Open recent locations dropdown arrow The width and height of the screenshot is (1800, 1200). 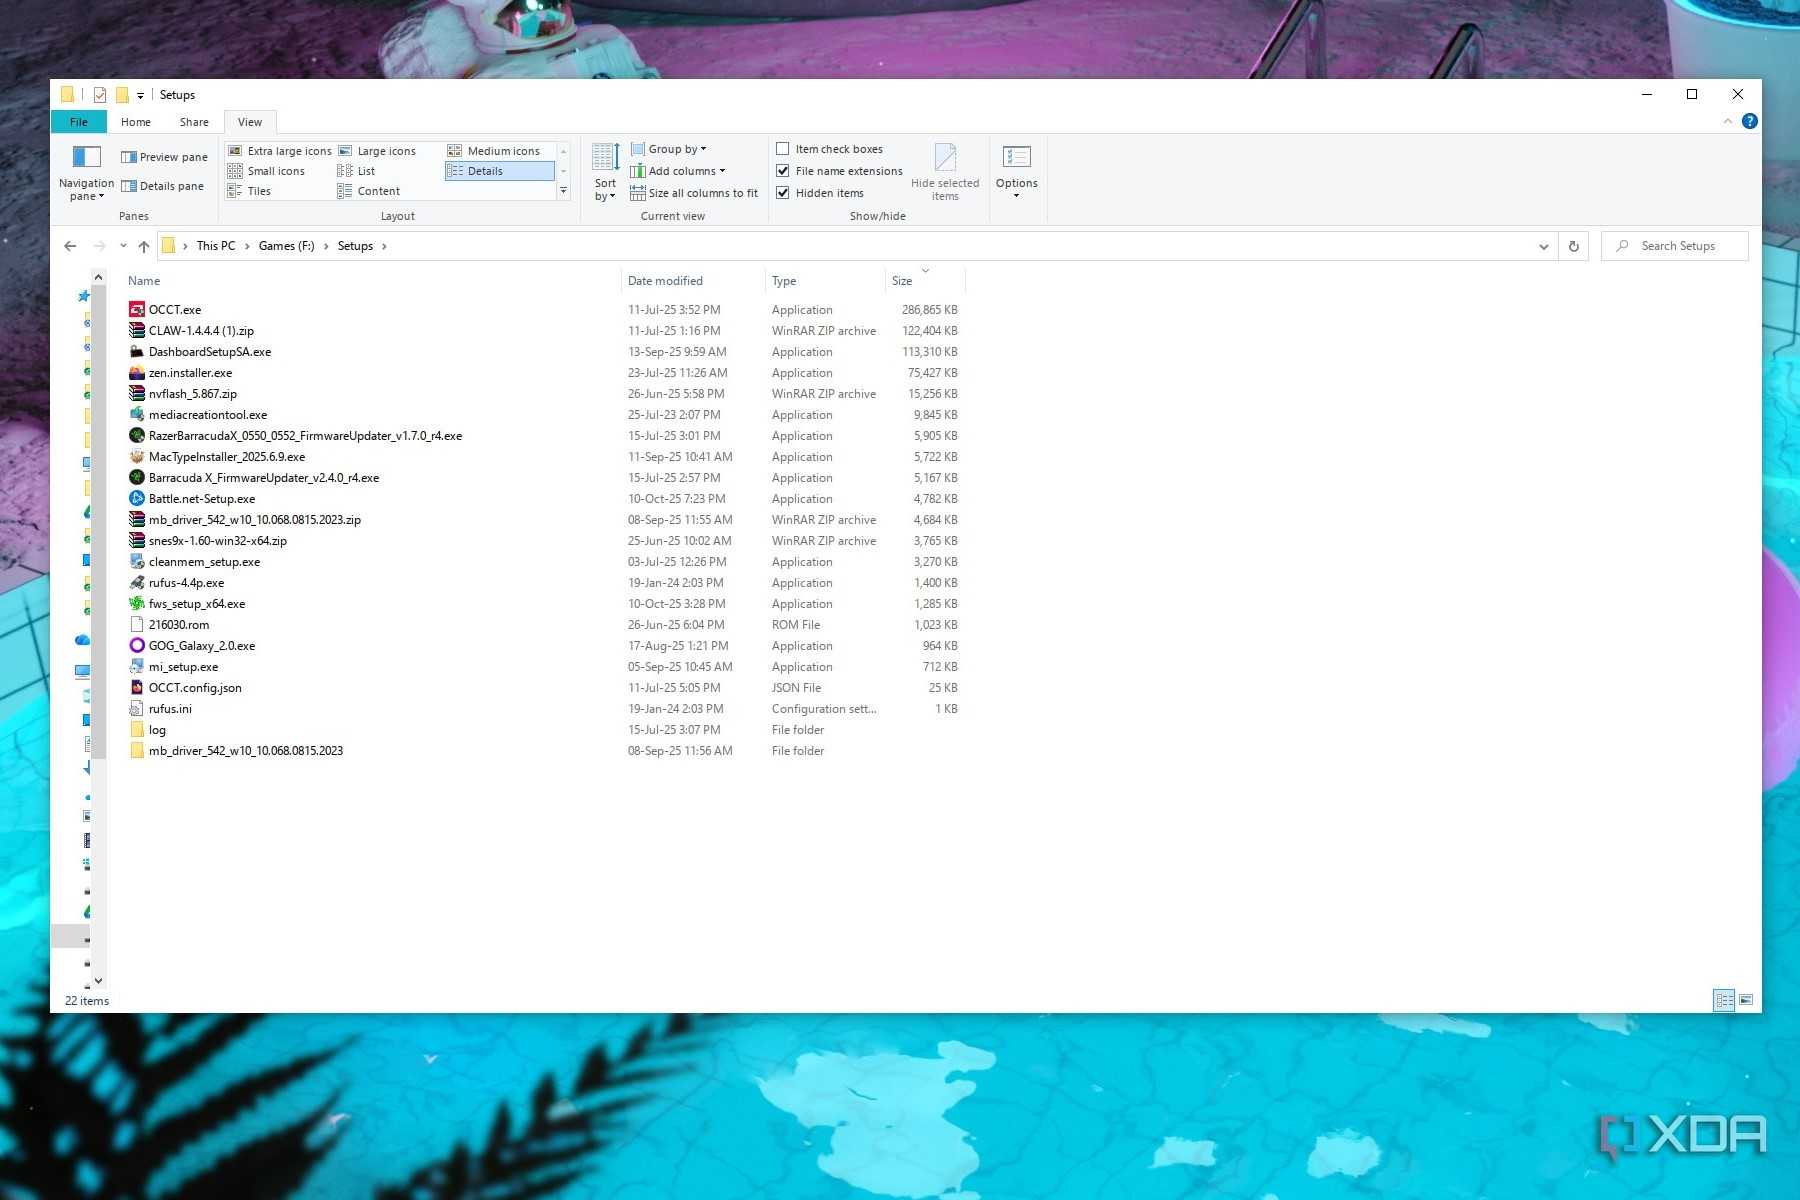[x=123, y=246]
